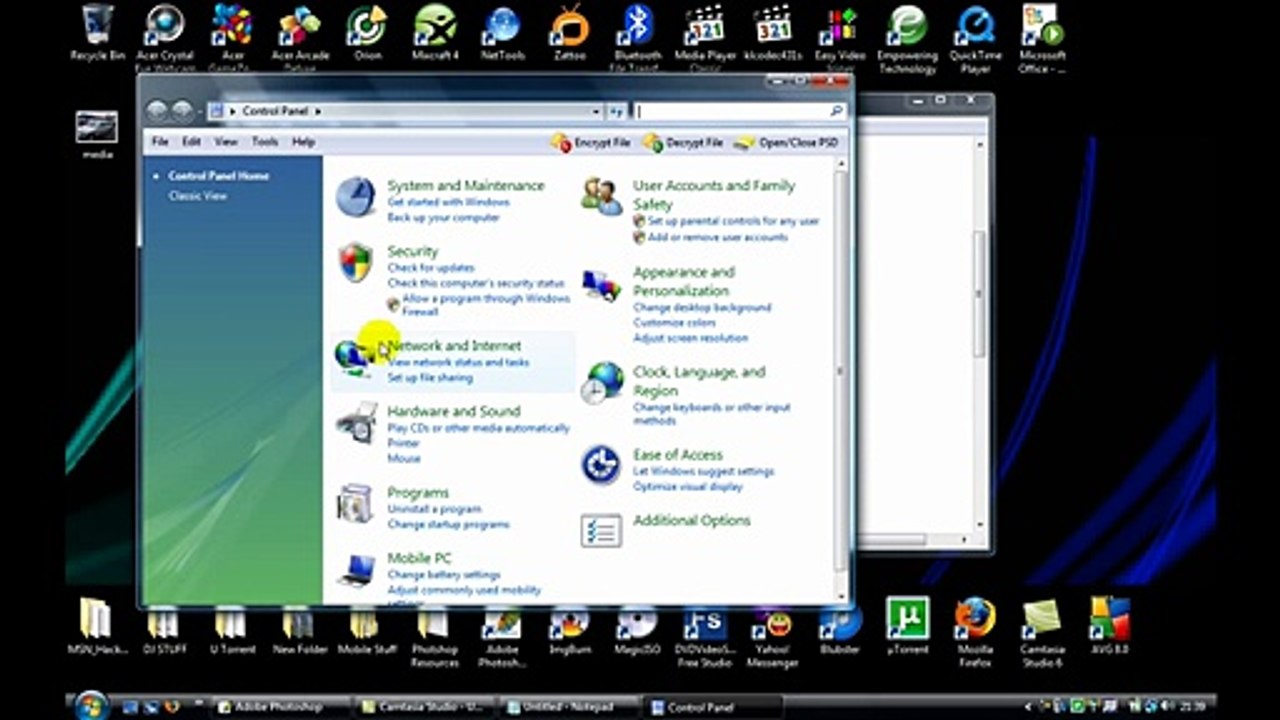Click the Mobile PC laptop icon
This screenshot has height=720, width=1280.
[356, 569]
